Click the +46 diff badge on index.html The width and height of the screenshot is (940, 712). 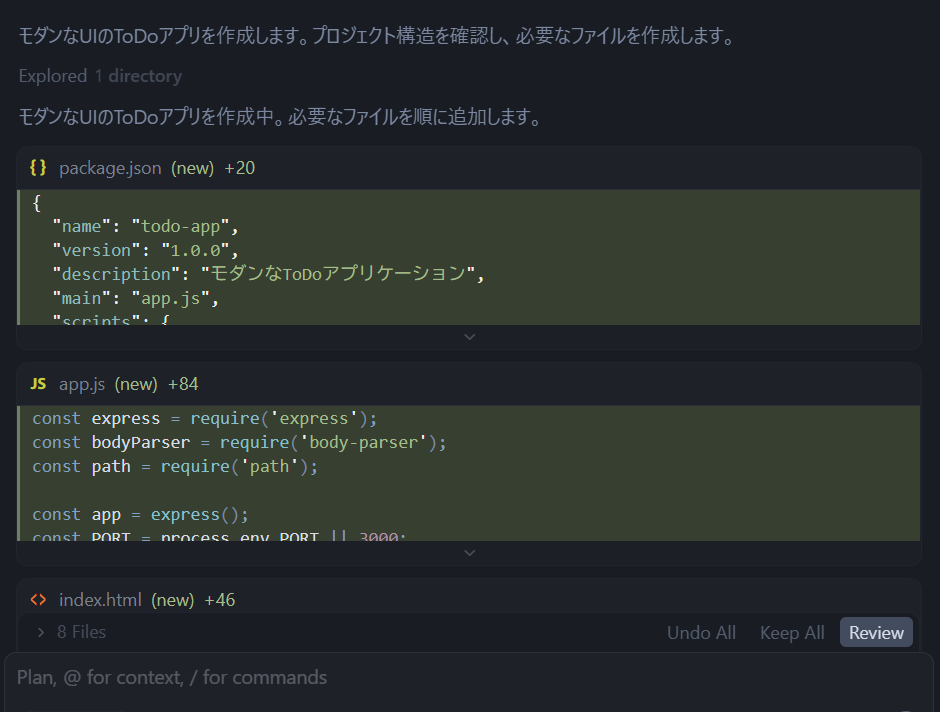(x=220, y=600)
